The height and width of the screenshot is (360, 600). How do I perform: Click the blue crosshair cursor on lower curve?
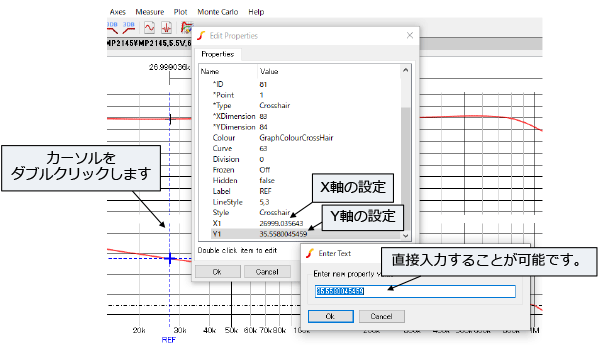(x=170, y=259)
